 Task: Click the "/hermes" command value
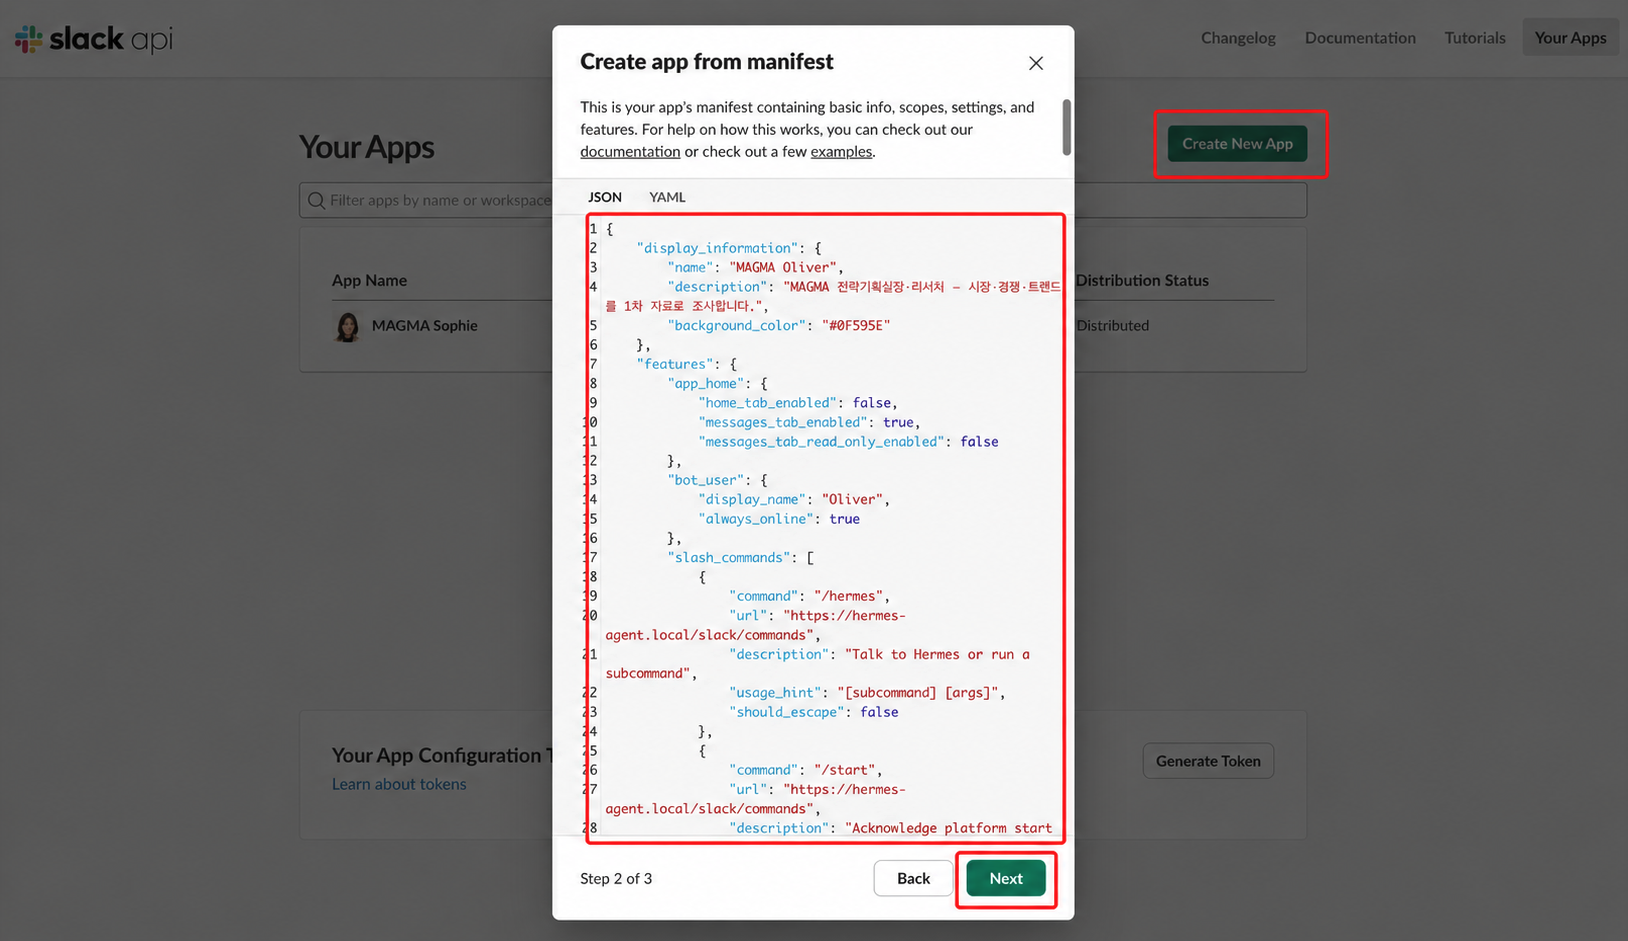[x=848, y=596]
